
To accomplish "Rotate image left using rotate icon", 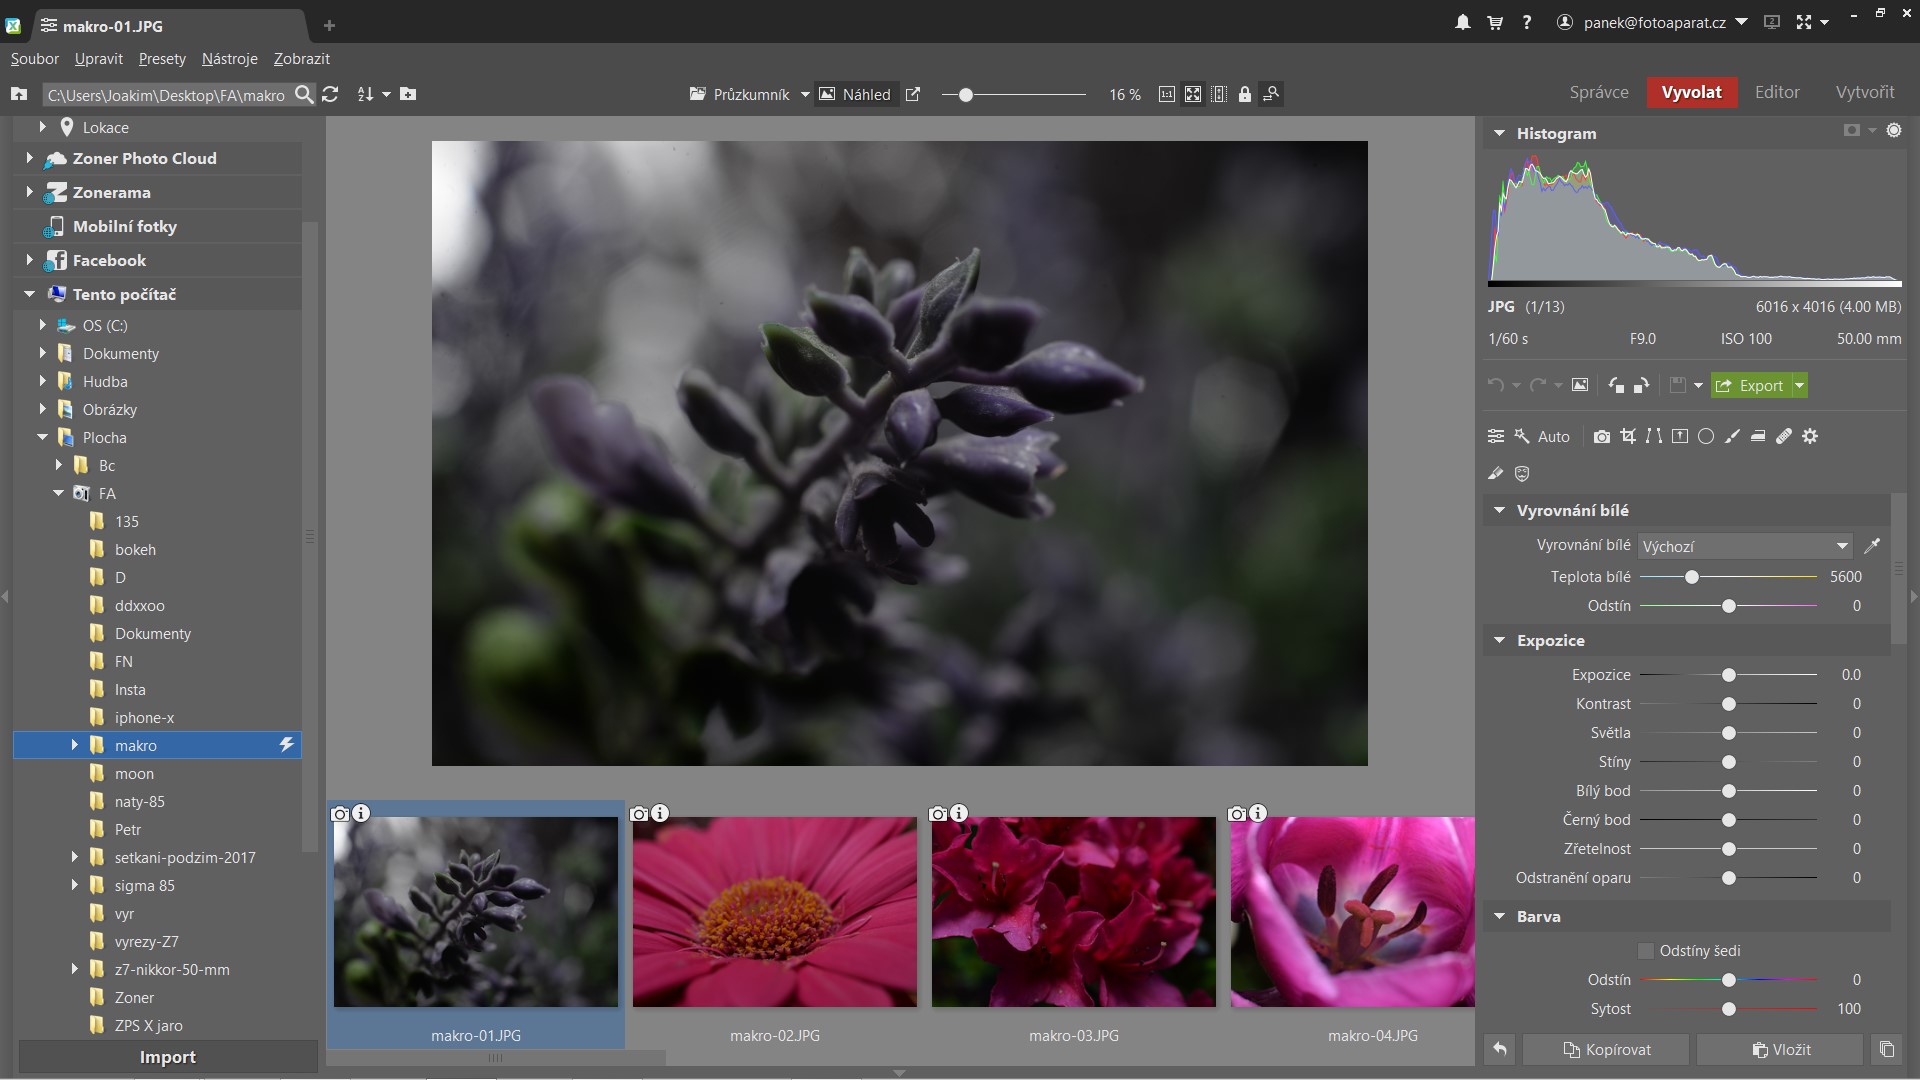I will click(1616, 385).
